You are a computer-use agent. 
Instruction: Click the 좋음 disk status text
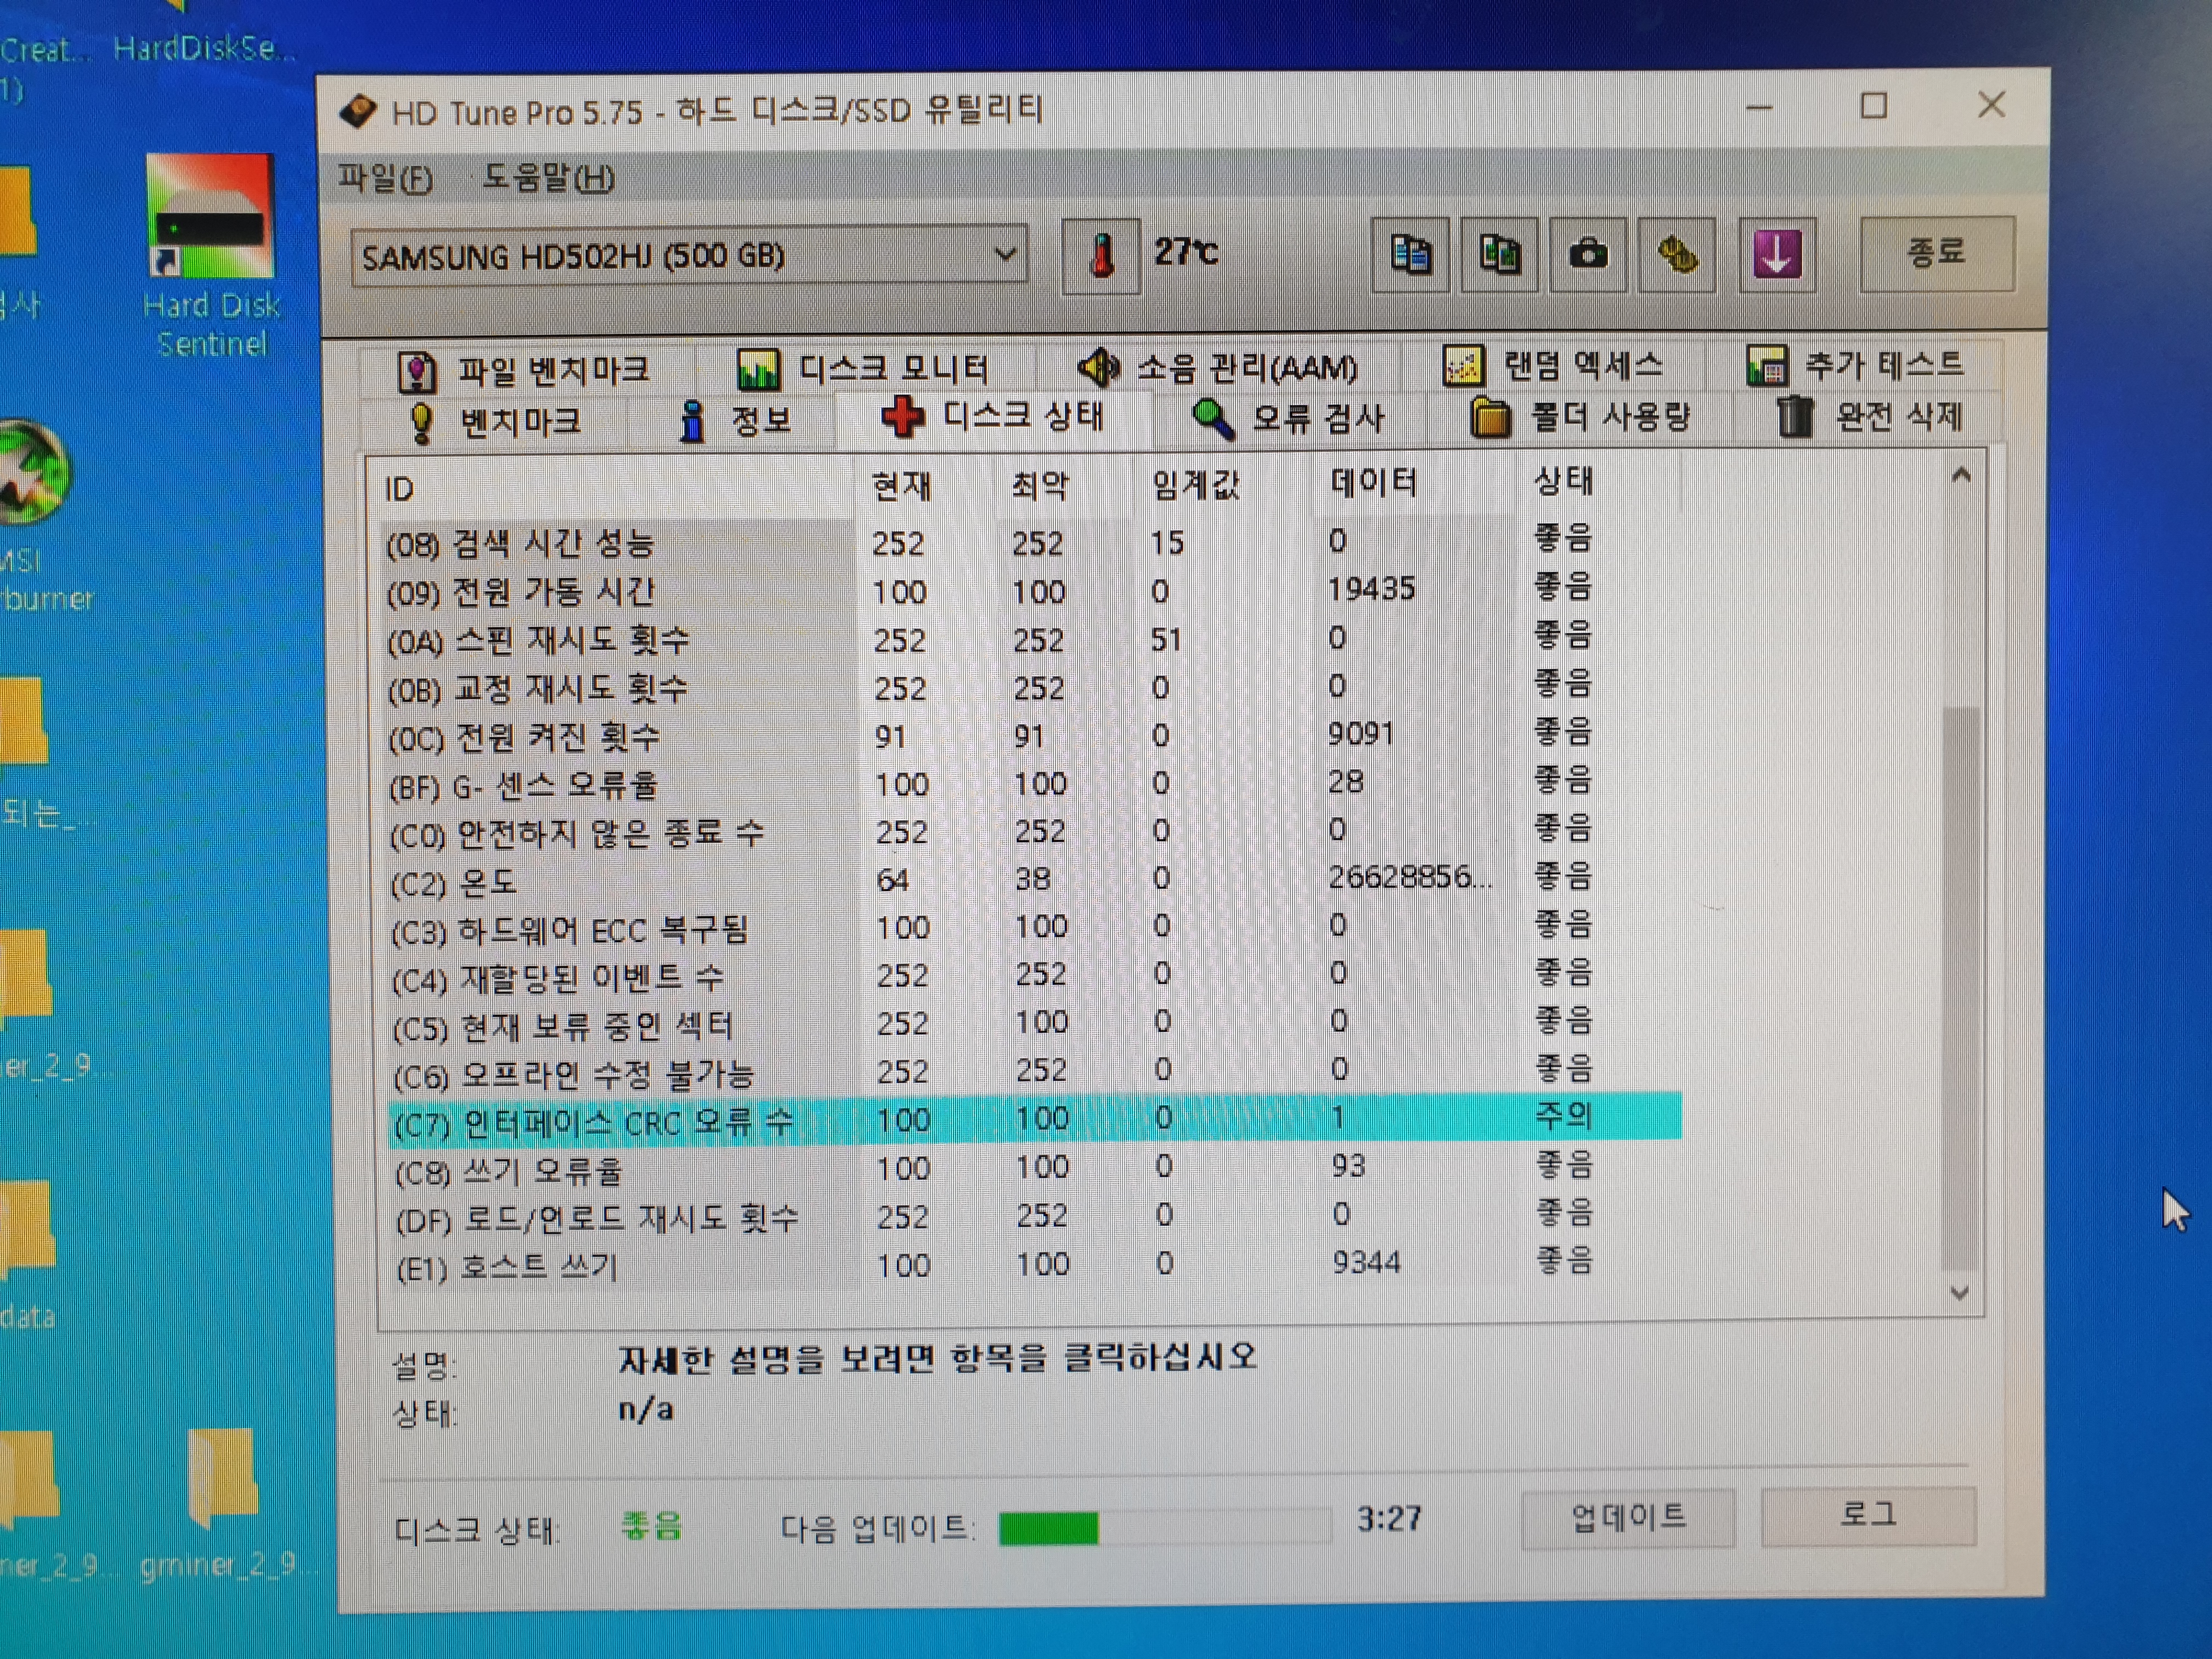[x=651, y=1526]
